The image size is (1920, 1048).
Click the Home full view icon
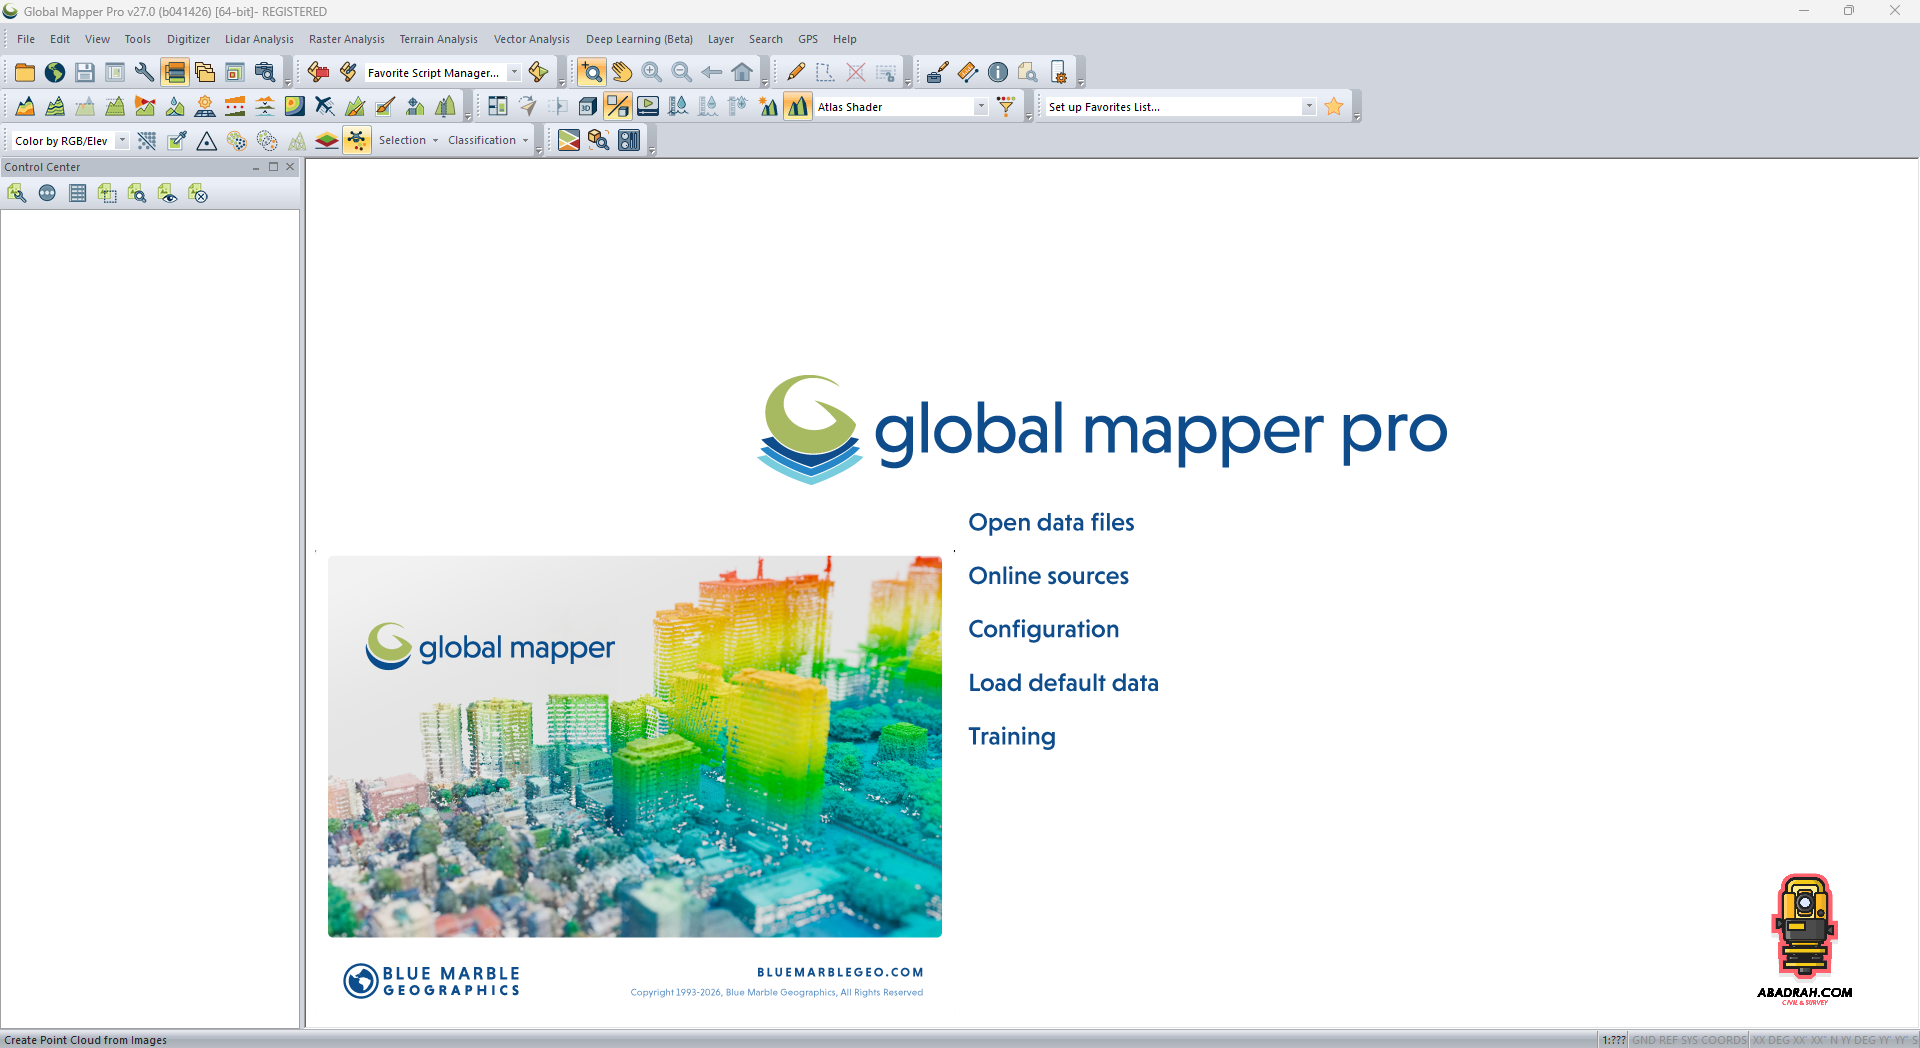point(742,72)
